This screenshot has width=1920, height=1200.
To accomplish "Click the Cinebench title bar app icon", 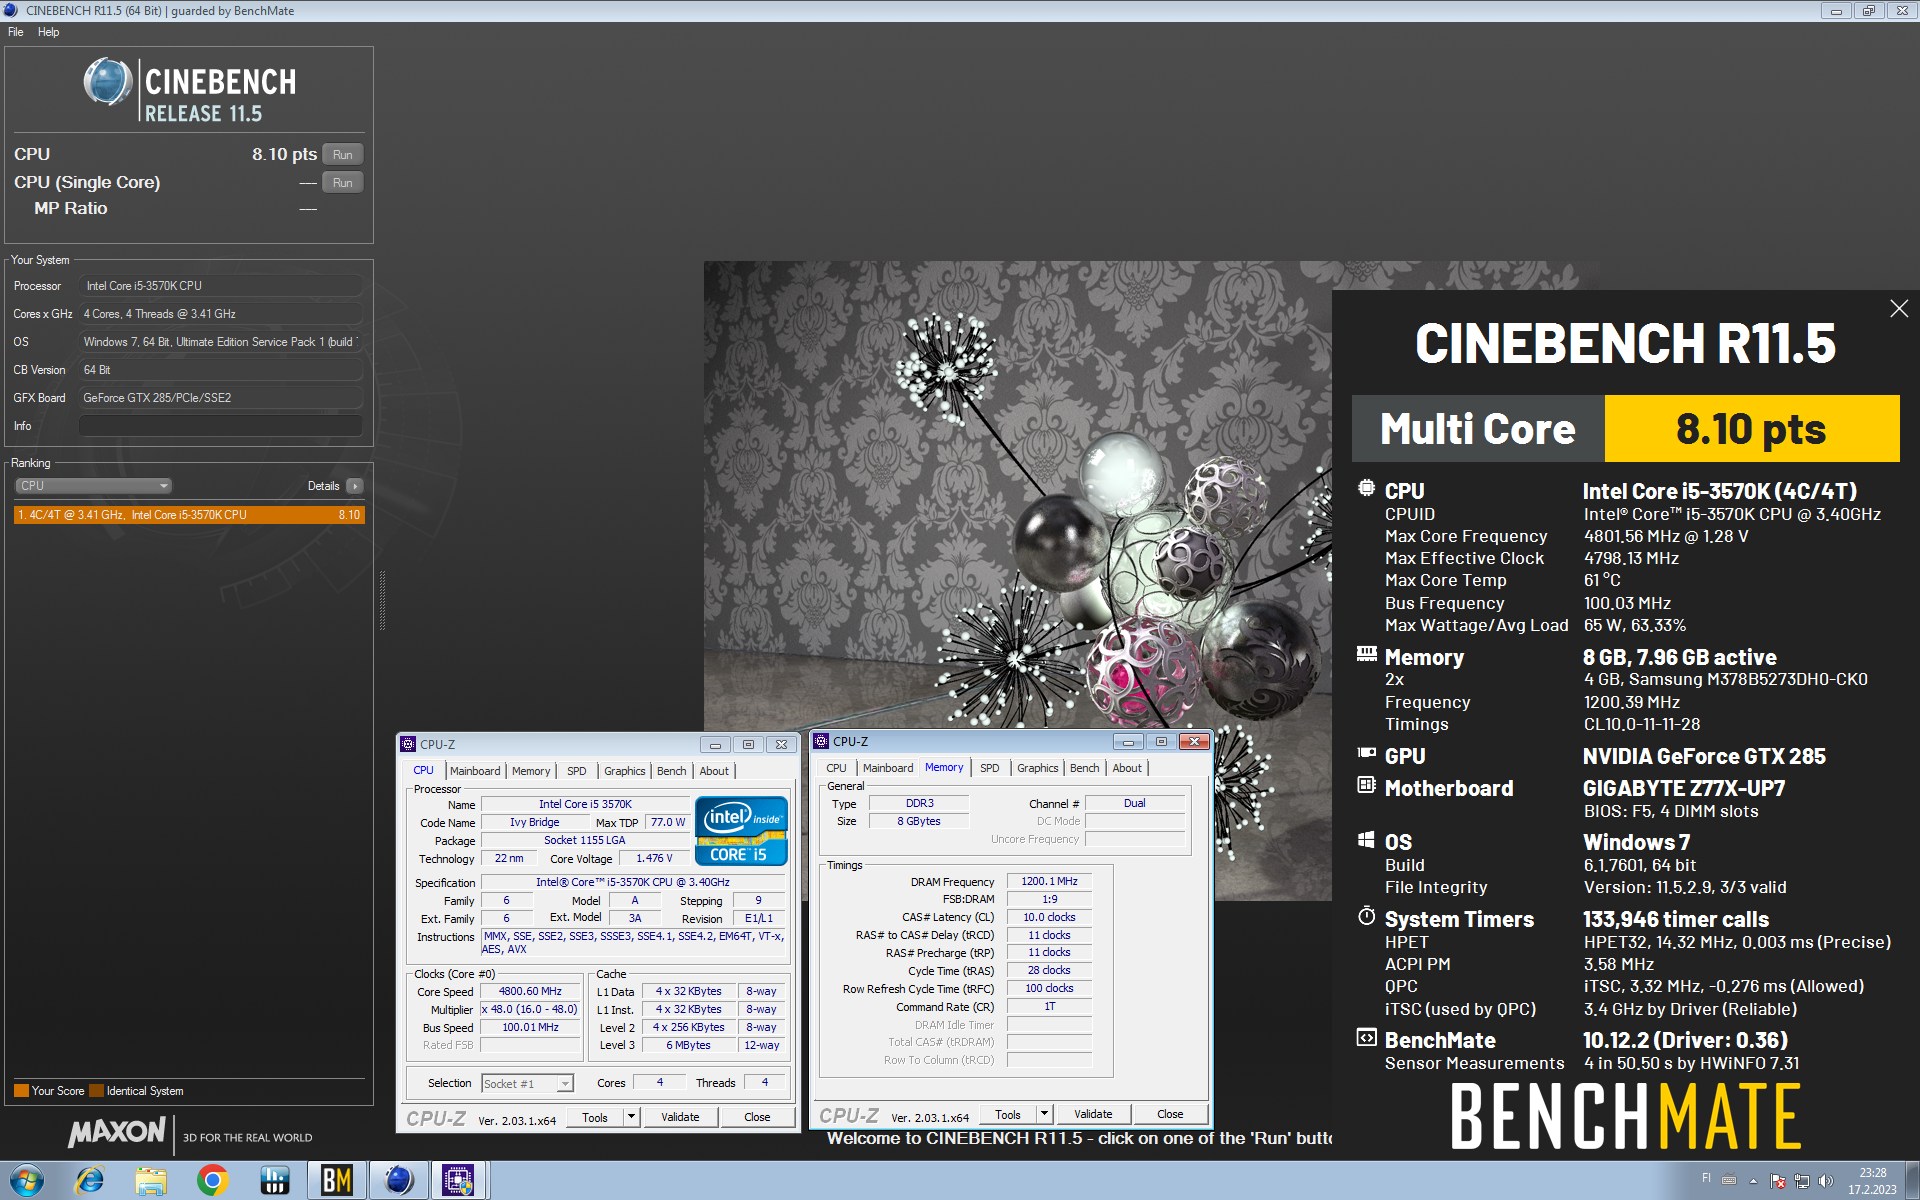I will (x=11, y=10).
